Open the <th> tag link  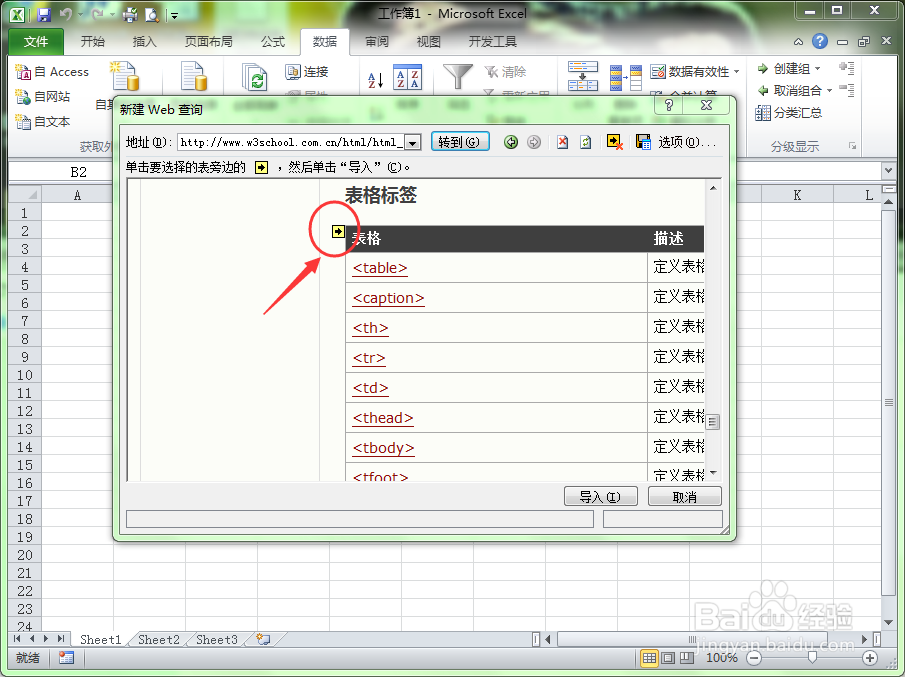(370, 328)
